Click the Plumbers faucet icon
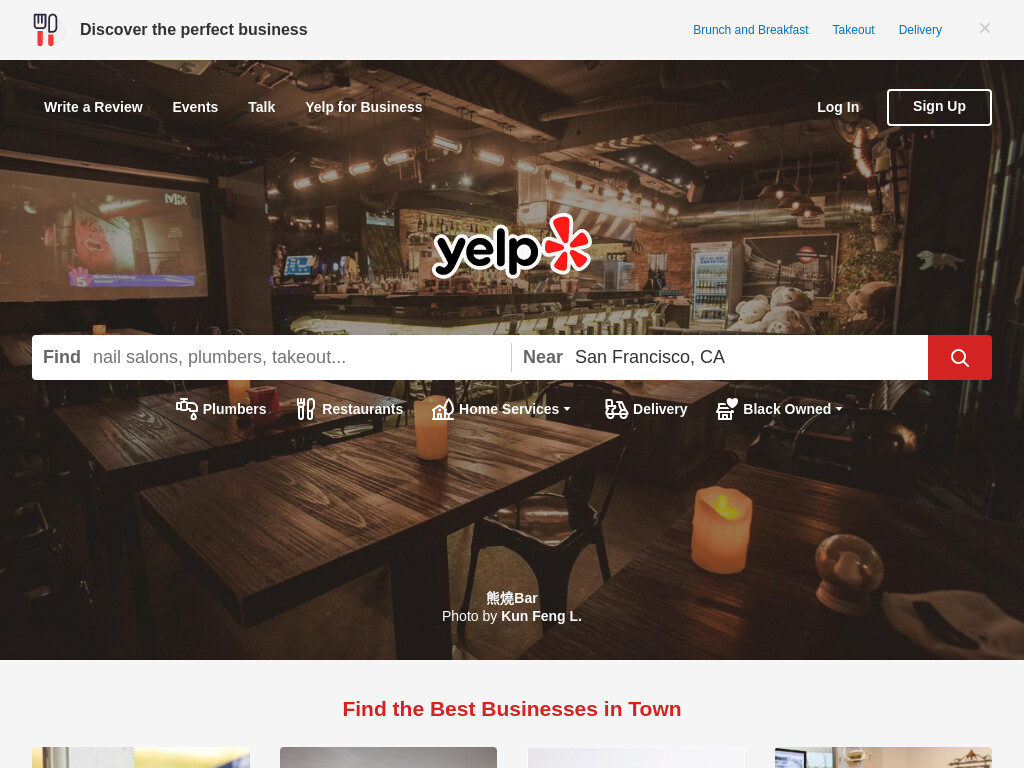 click(187, 409)
